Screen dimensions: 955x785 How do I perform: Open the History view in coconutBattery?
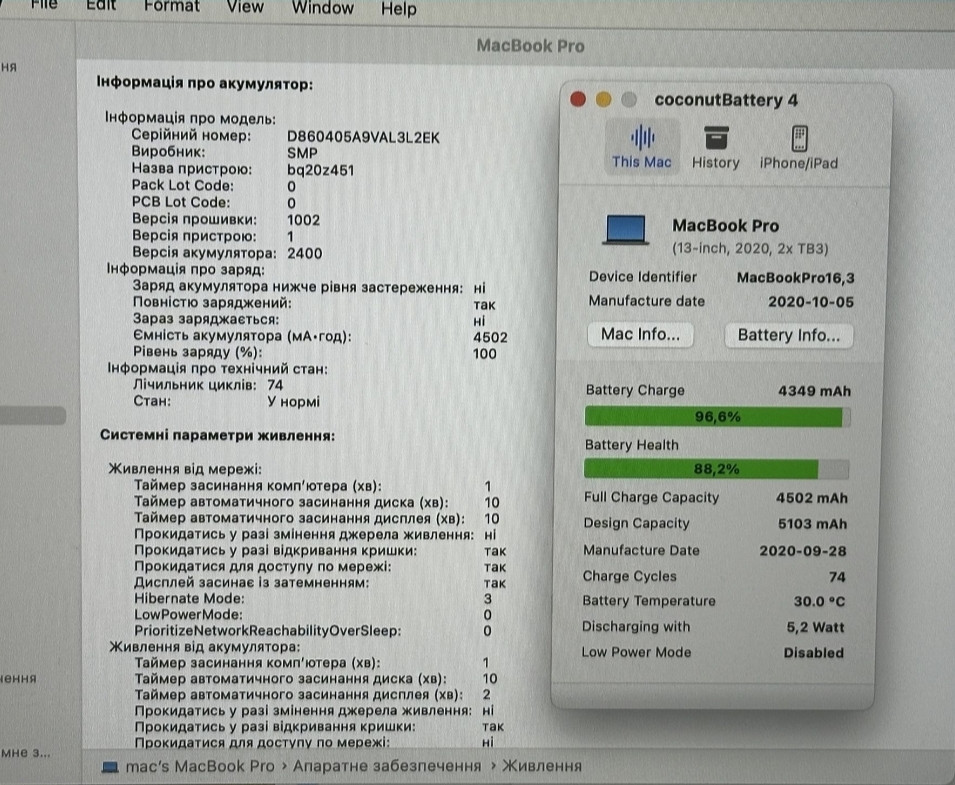click(x=715, y=148)
